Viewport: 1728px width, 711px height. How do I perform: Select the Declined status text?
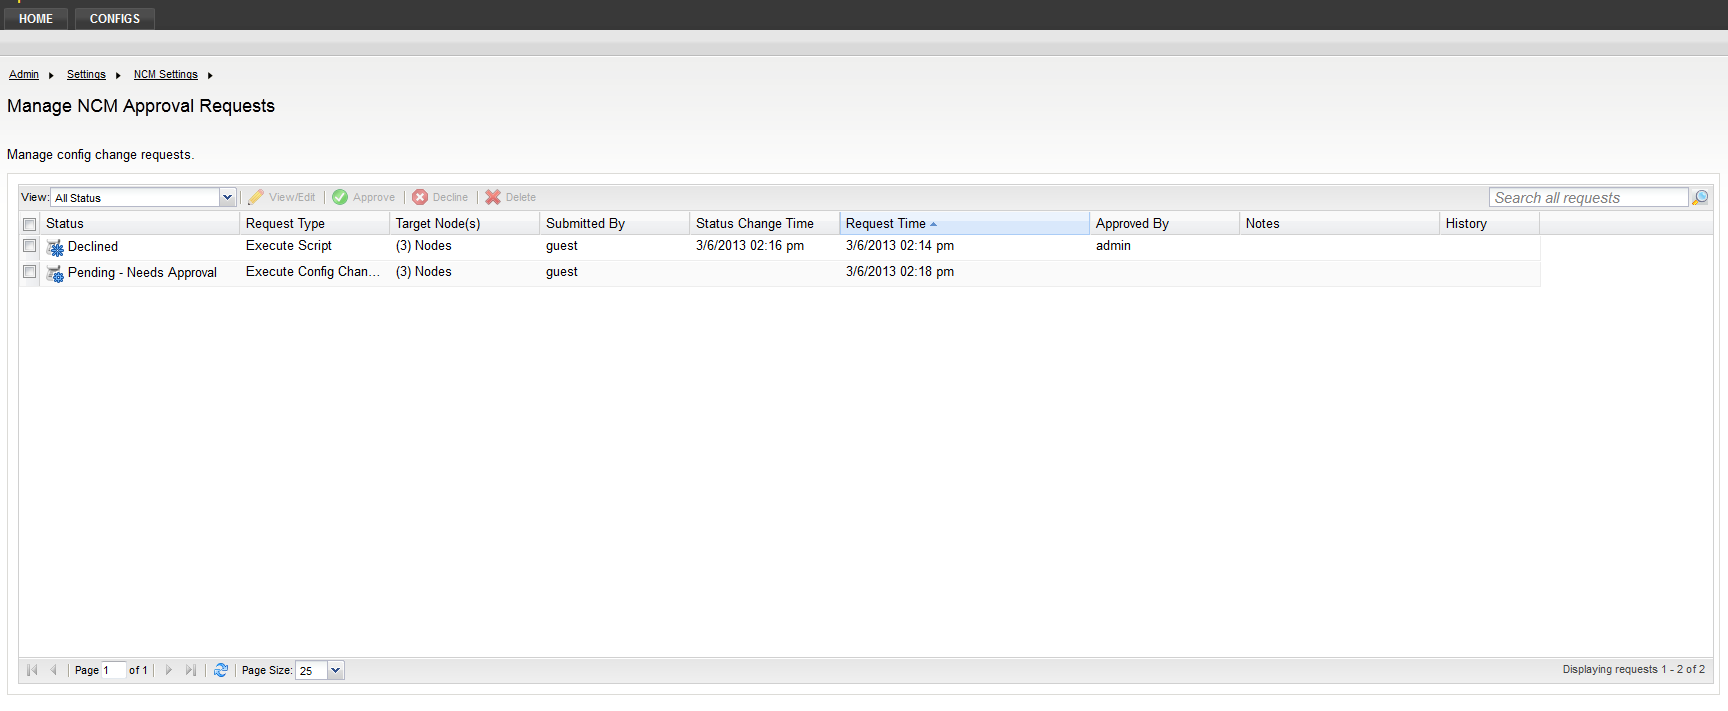93,246
